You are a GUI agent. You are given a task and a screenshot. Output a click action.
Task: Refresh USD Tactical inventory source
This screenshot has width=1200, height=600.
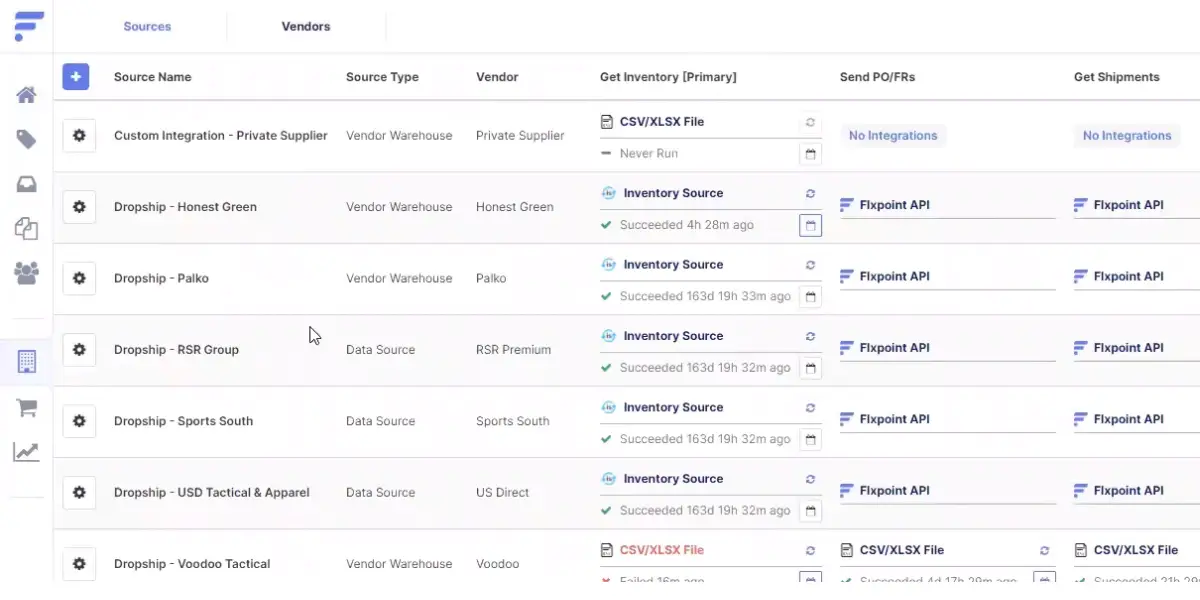point(810,479)
